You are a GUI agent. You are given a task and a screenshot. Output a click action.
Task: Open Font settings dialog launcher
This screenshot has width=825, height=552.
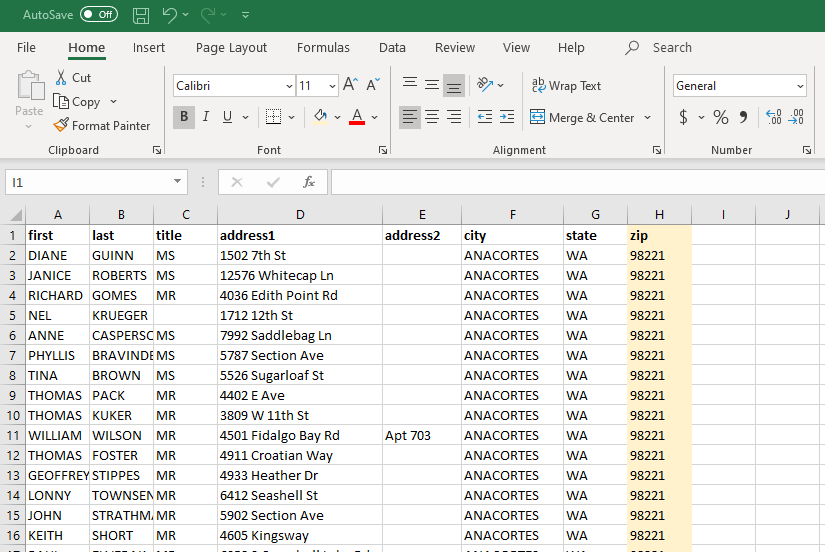pos(383,150)
